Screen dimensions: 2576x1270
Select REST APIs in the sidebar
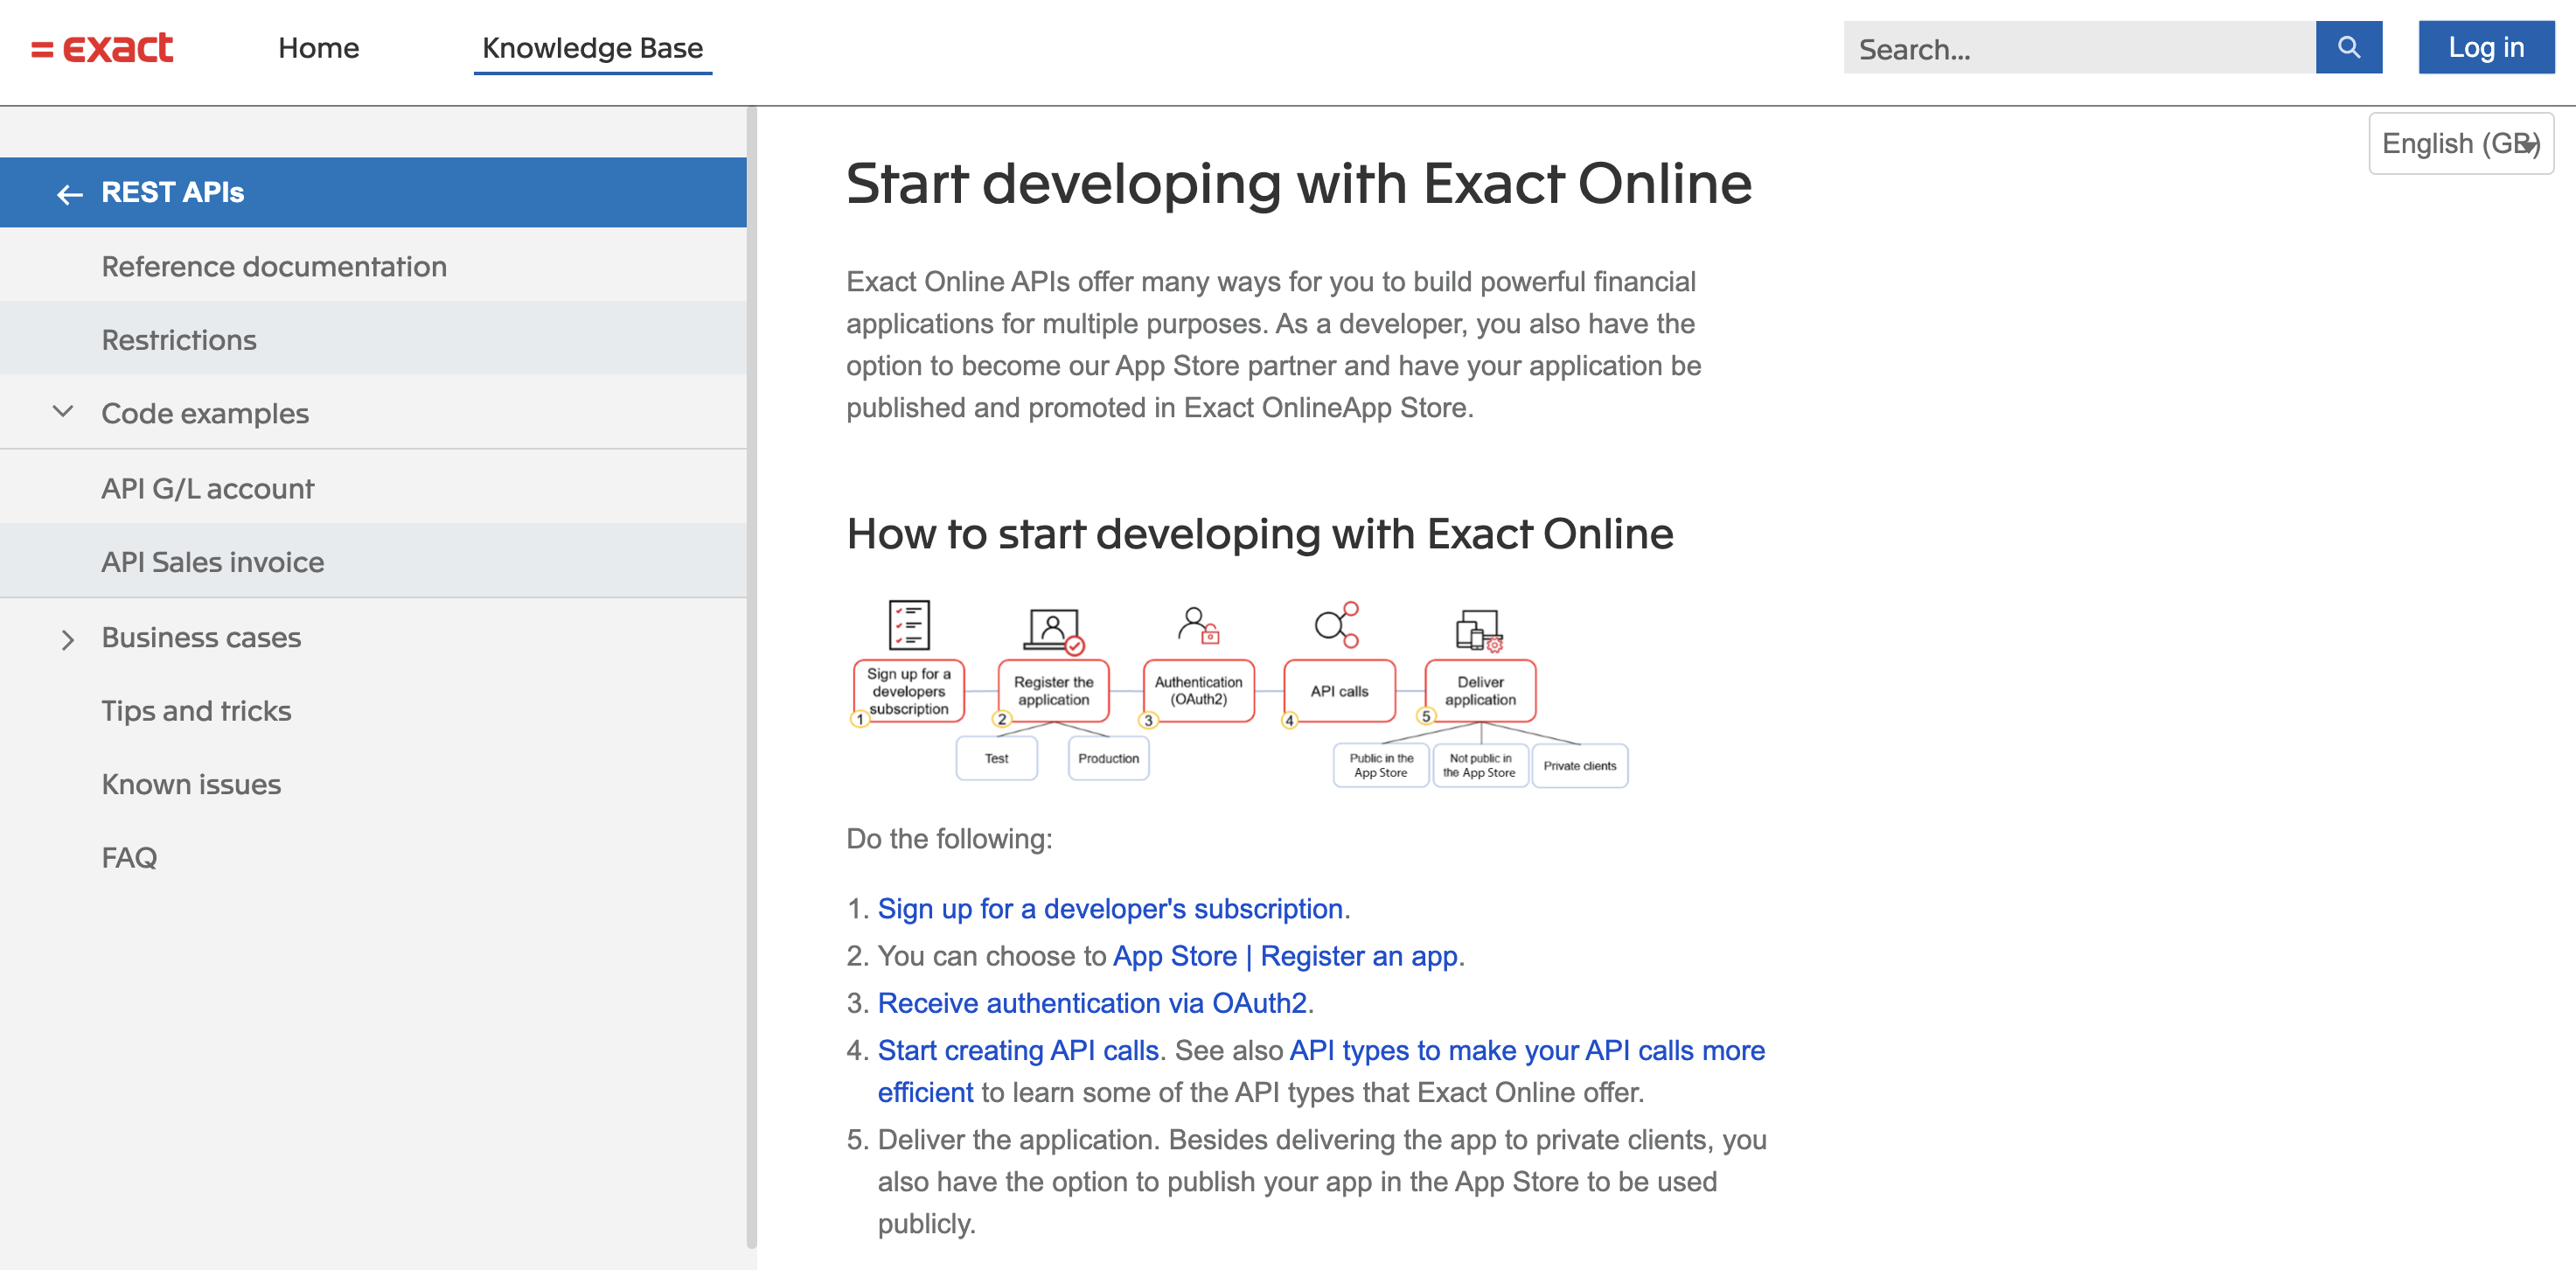[x=373, y=192]
